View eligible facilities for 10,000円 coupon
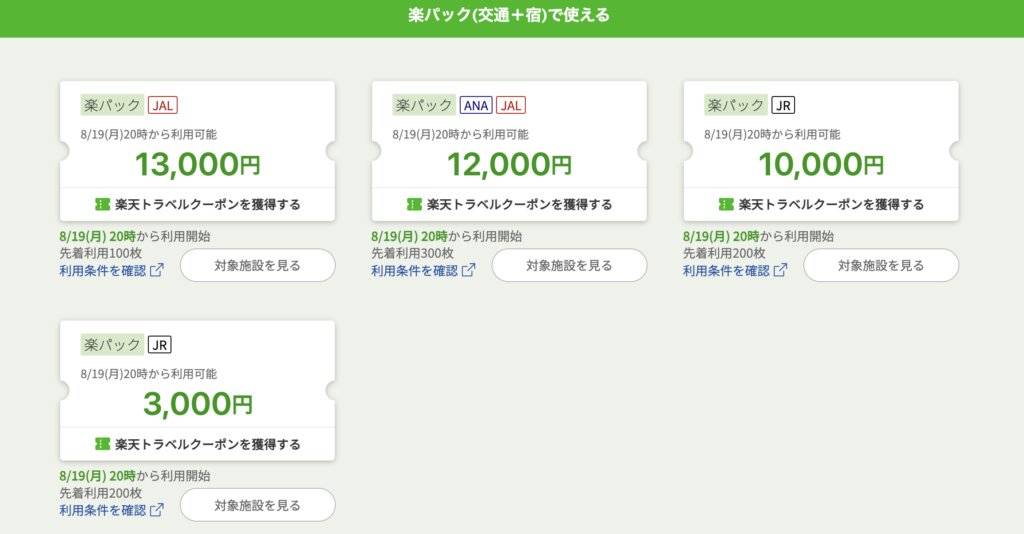Image resolution: width=1024 pixels, height=534 pixels. [x=881, y=265]
